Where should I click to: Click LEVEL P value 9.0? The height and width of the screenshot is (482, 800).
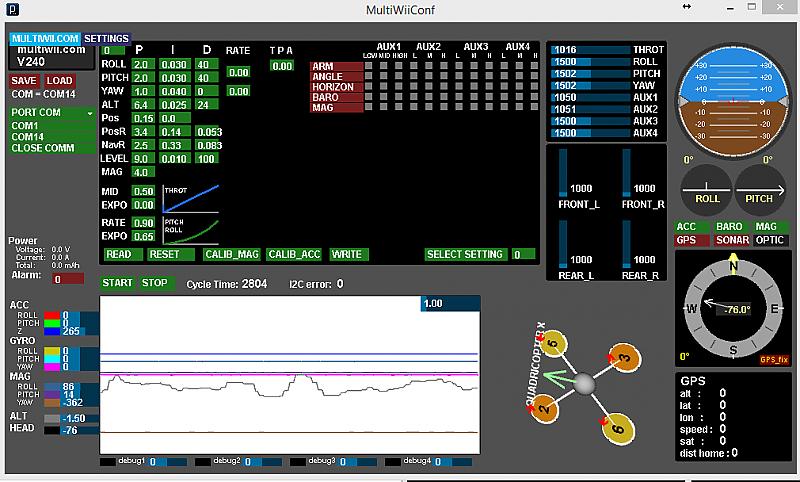[x=143, y=159]
